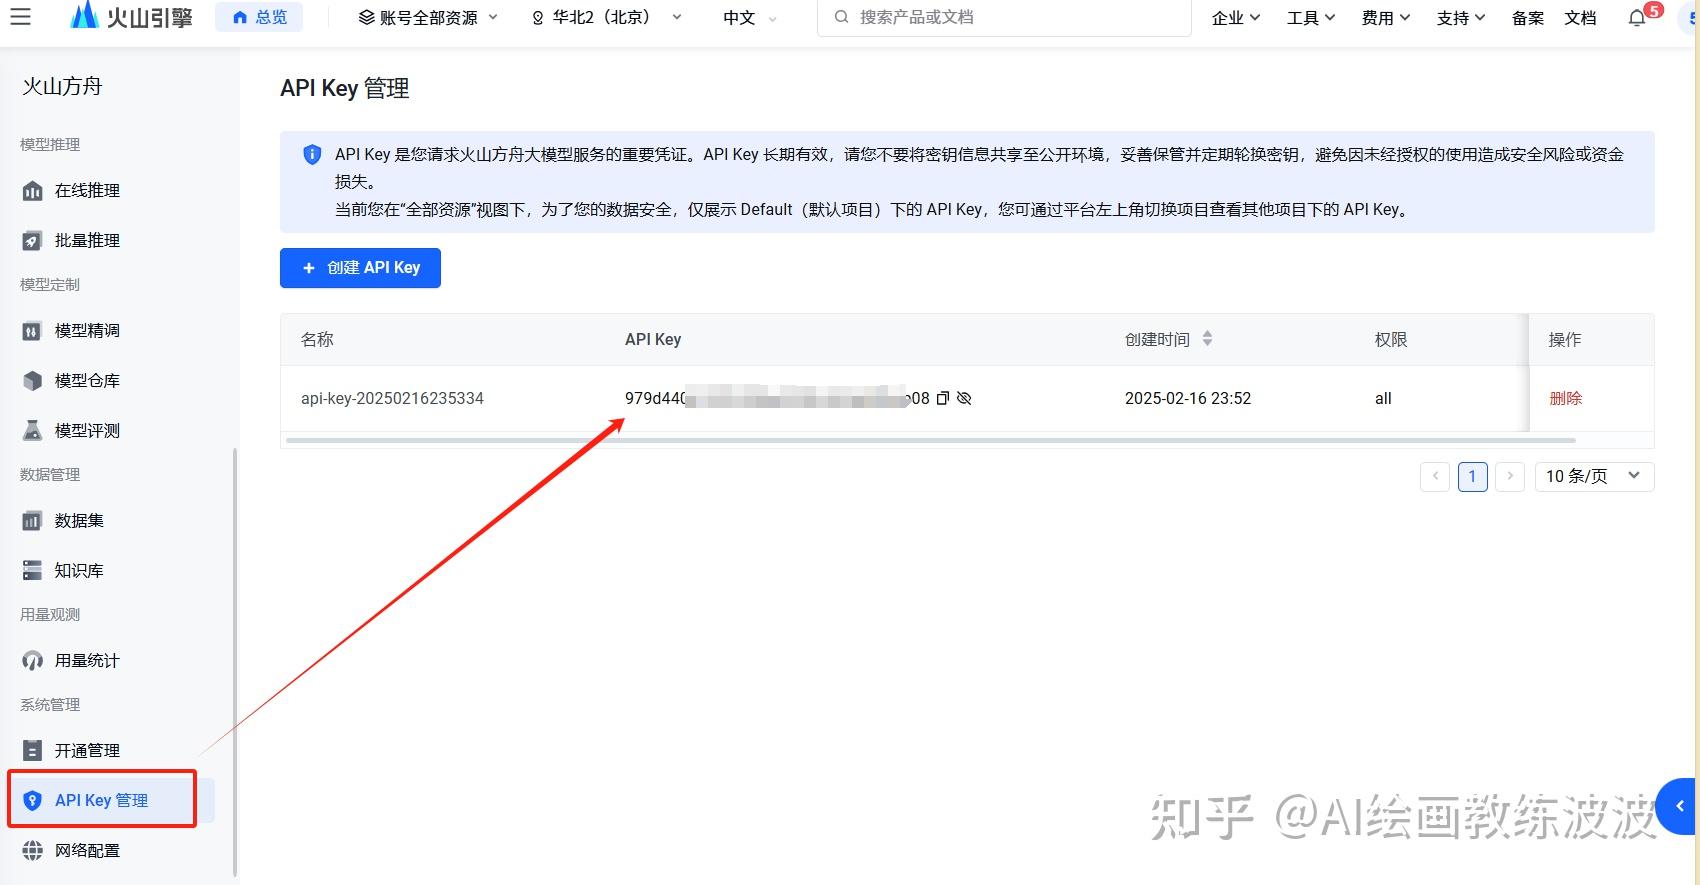Screen dimensions: 1700x885
Task: Expand the 华北2（北京）region selector
Action: pyautogui.click(x=606, y=17)
